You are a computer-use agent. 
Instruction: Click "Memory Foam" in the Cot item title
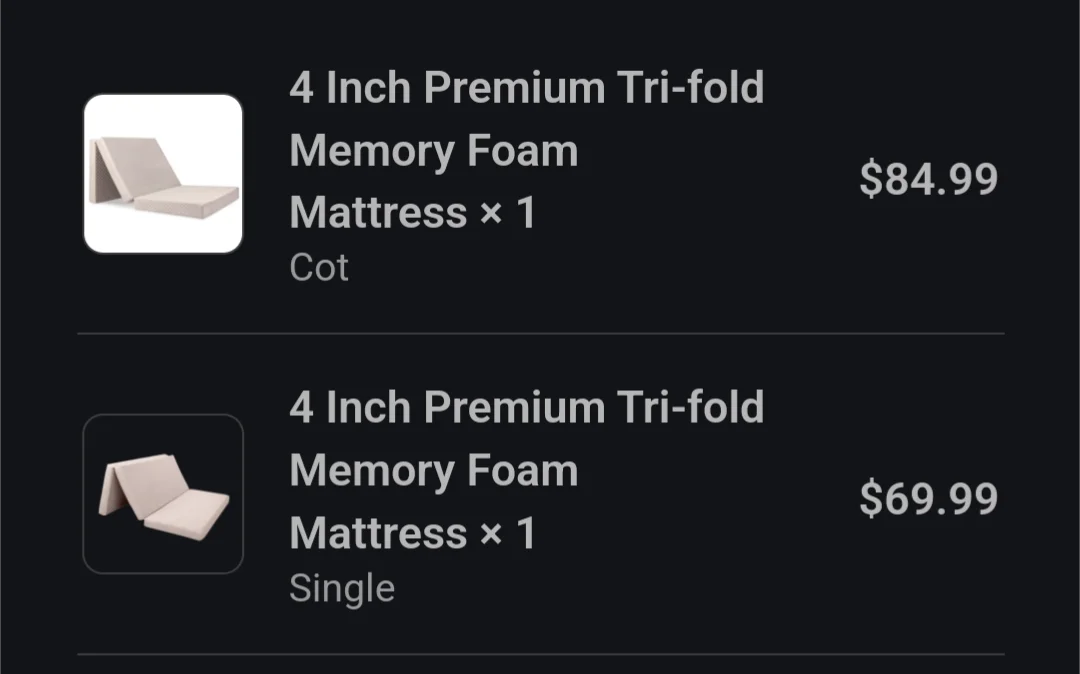click(434, 151)
